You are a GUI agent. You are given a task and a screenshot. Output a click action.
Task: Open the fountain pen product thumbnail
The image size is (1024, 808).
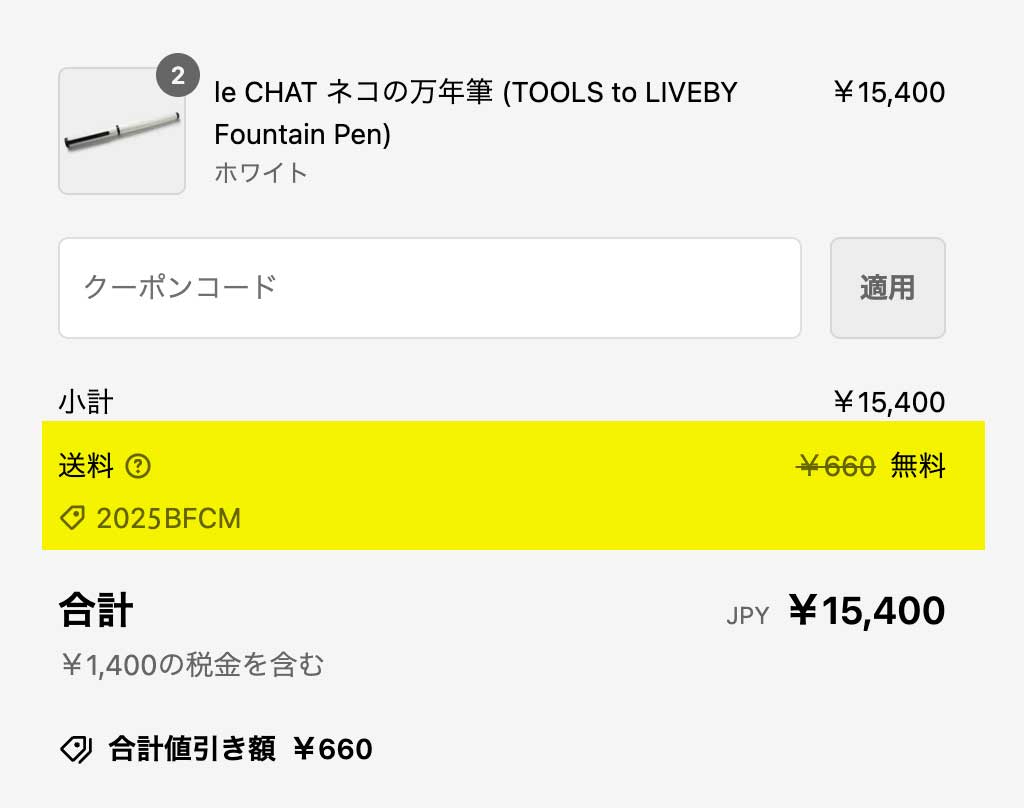click(122, 131)
